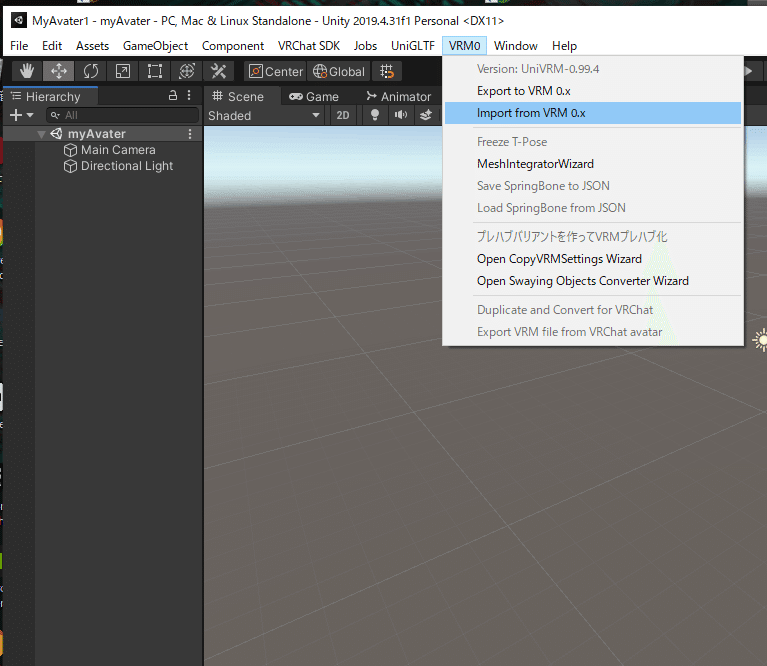The height and width of the screenshot is (666, 767).
Task: Select myAvater scene row
Action: (103, 134)
